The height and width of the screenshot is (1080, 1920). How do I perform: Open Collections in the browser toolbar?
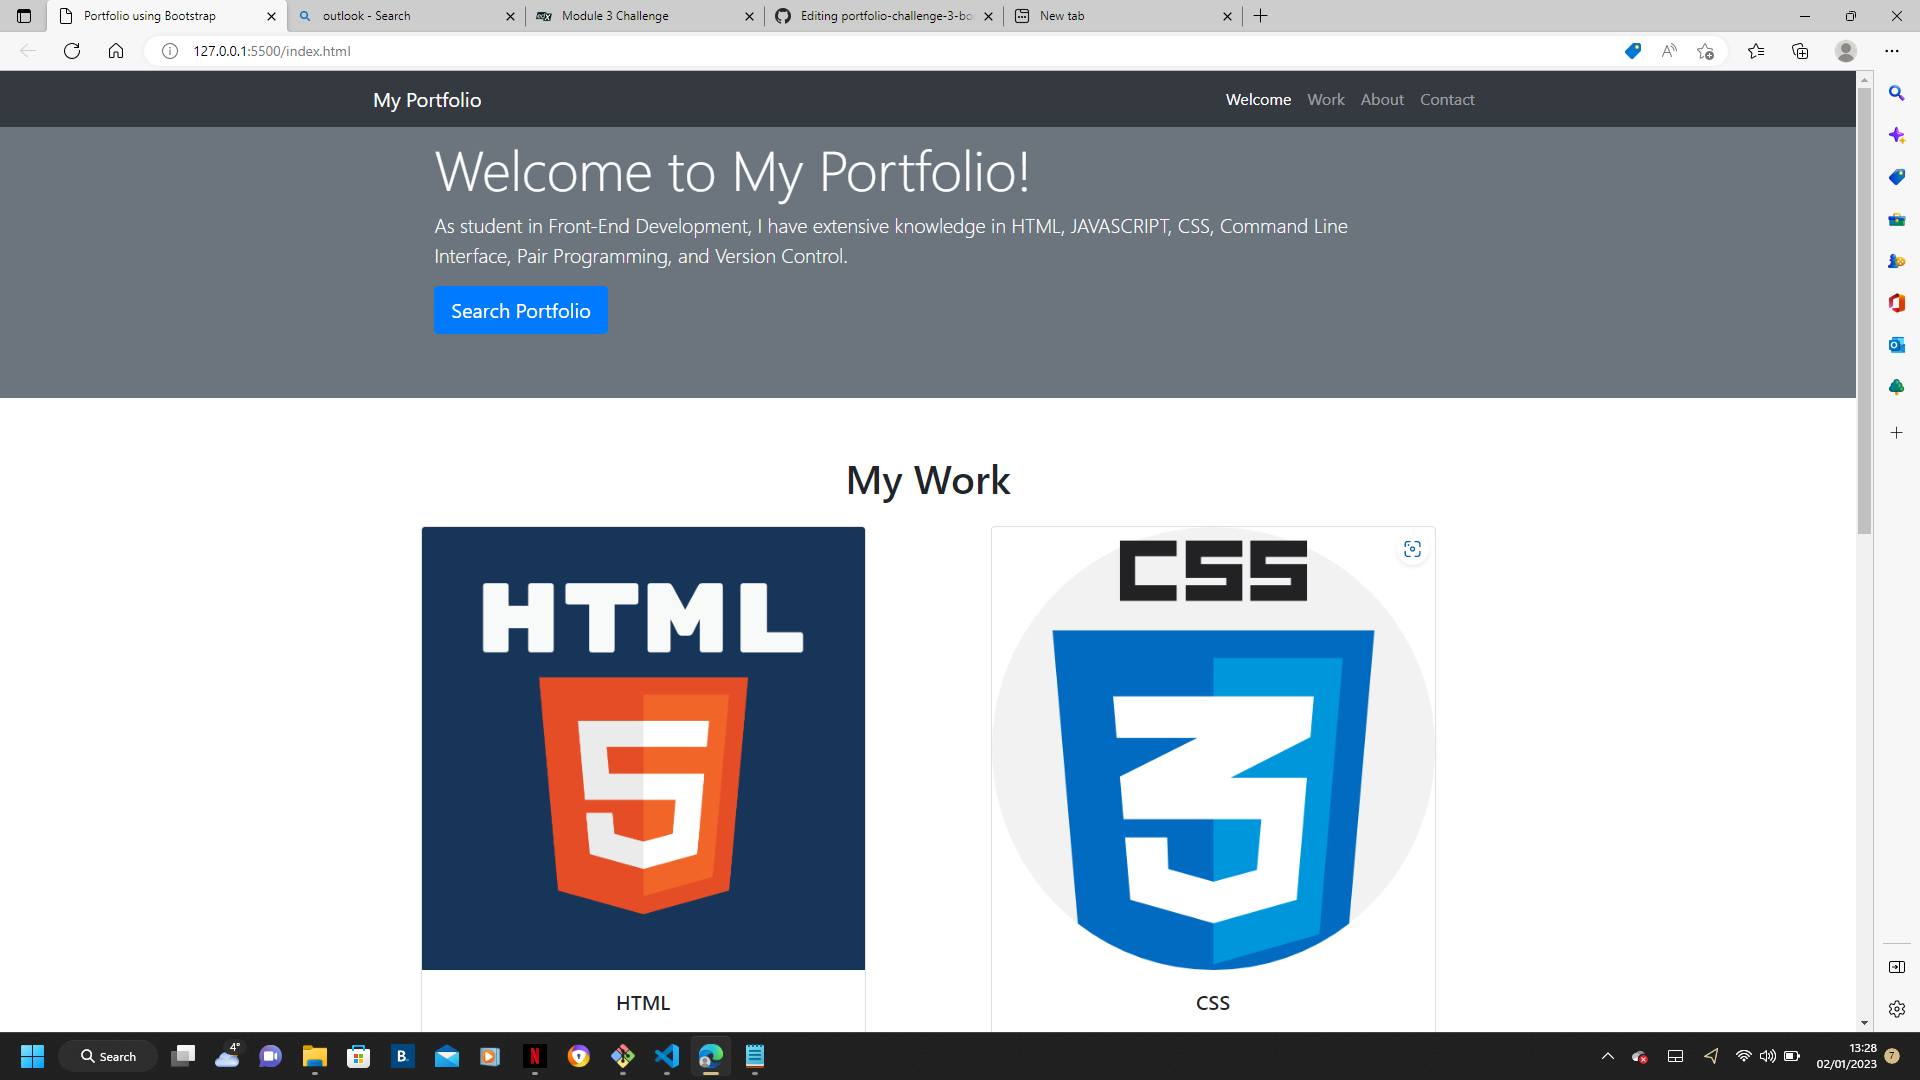1800,51
